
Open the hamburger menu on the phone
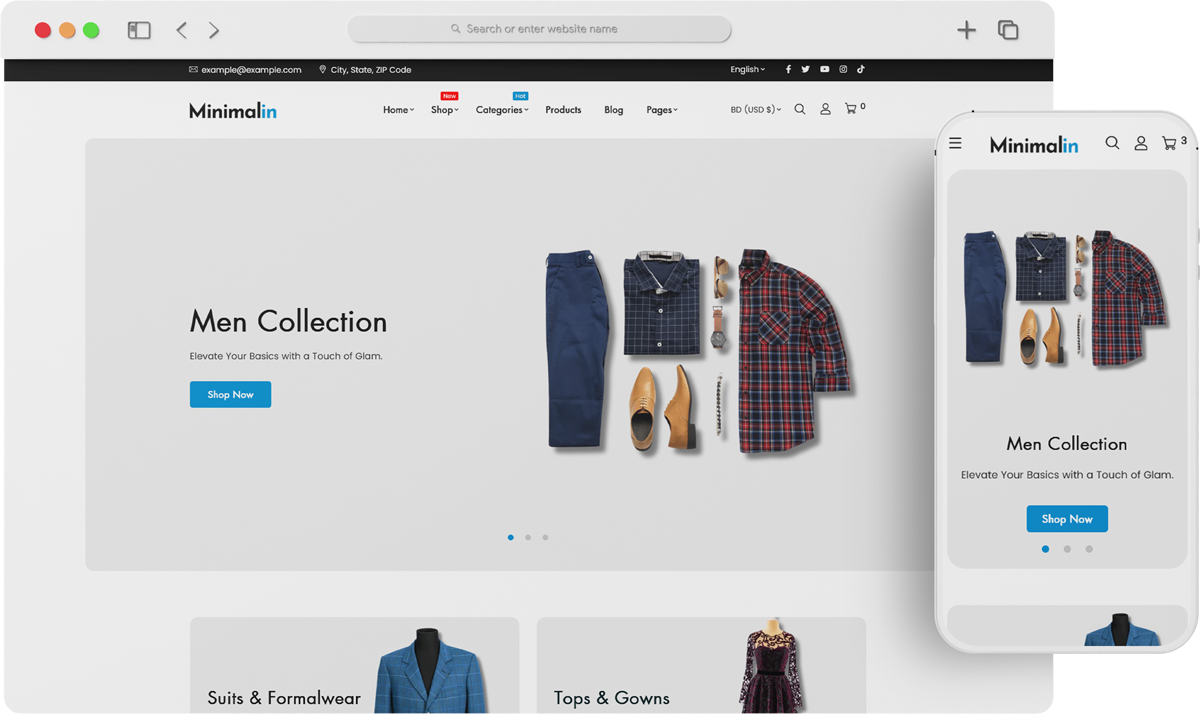tap(955, 144)
